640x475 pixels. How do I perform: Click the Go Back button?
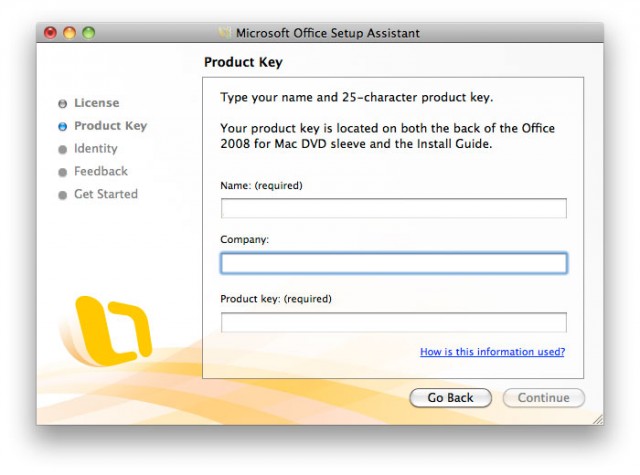tap(451, 397)
